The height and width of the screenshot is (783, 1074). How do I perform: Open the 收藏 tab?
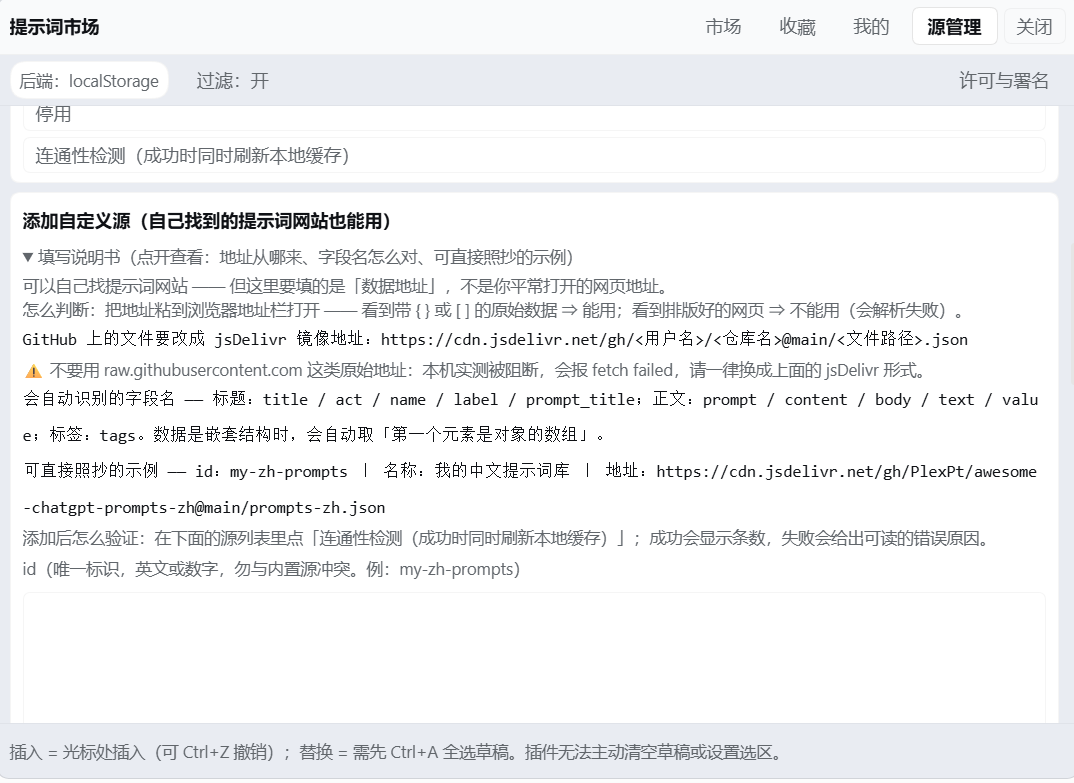(797, 27)
